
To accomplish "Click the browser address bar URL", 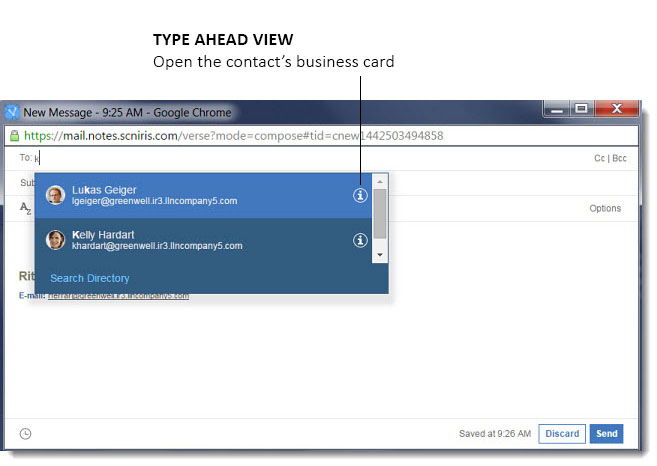I will [x=233, y=136].
